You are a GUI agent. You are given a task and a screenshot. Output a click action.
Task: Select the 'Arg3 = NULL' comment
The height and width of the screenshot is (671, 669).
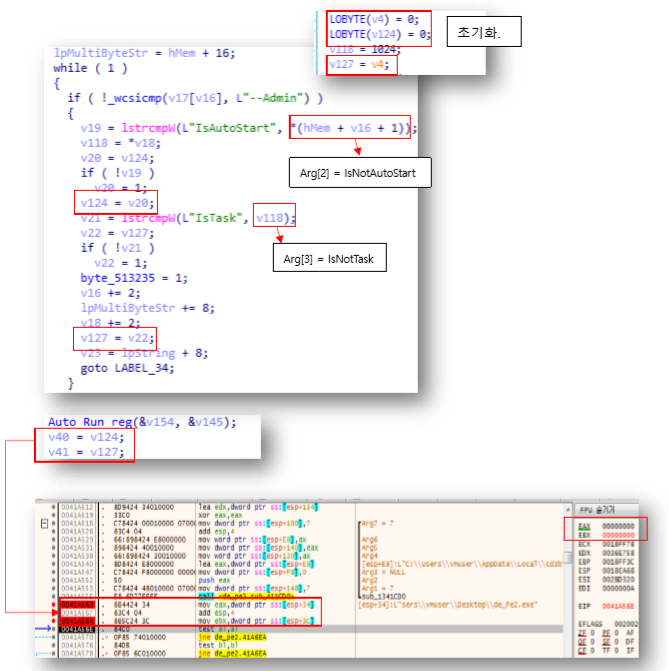click(383, 572)
